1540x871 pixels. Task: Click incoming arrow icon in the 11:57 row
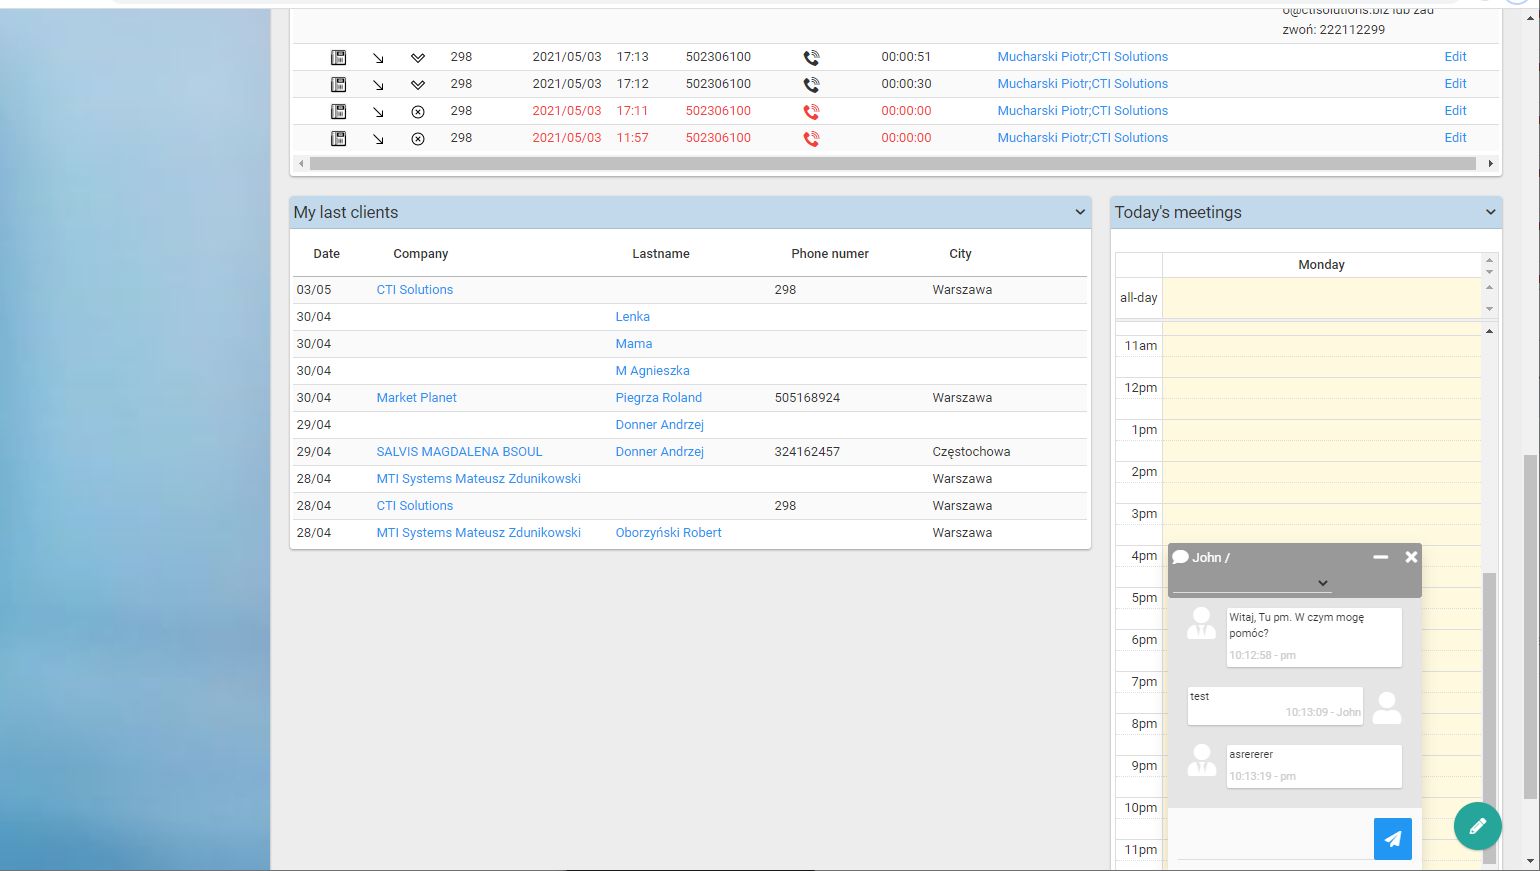(x=378, y=139)
